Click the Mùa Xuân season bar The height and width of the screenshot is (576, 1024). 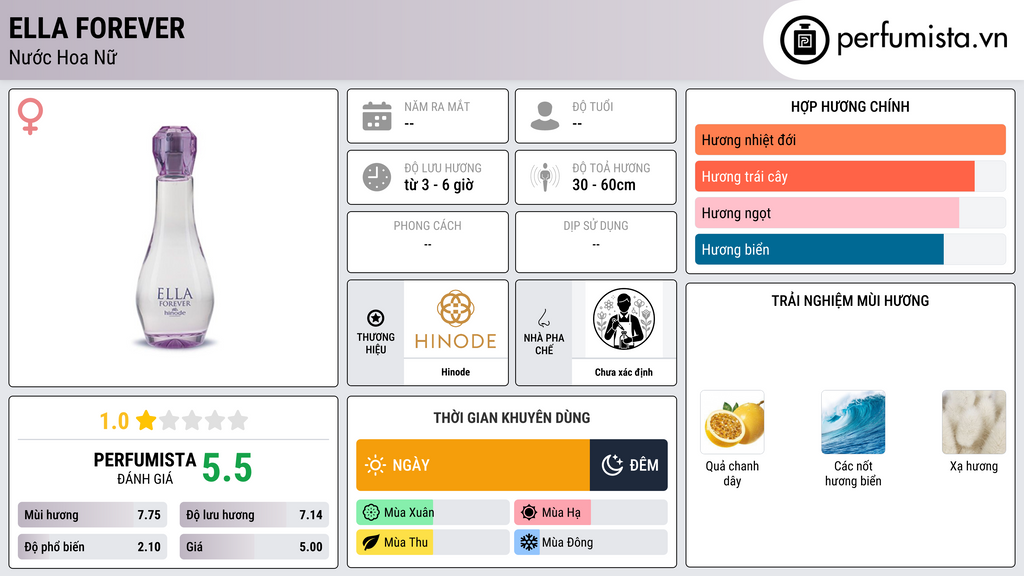pyautogui.click(x=432, y=512)
